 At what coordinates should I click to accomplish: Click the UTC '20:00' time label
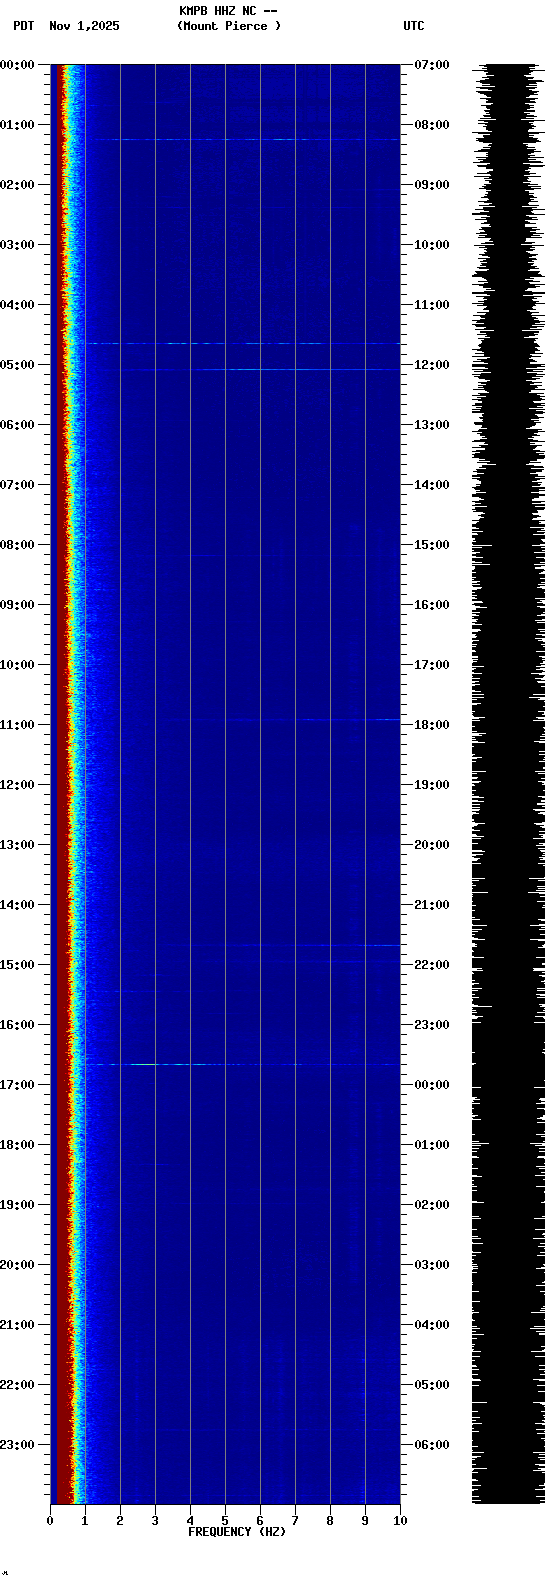432,845
